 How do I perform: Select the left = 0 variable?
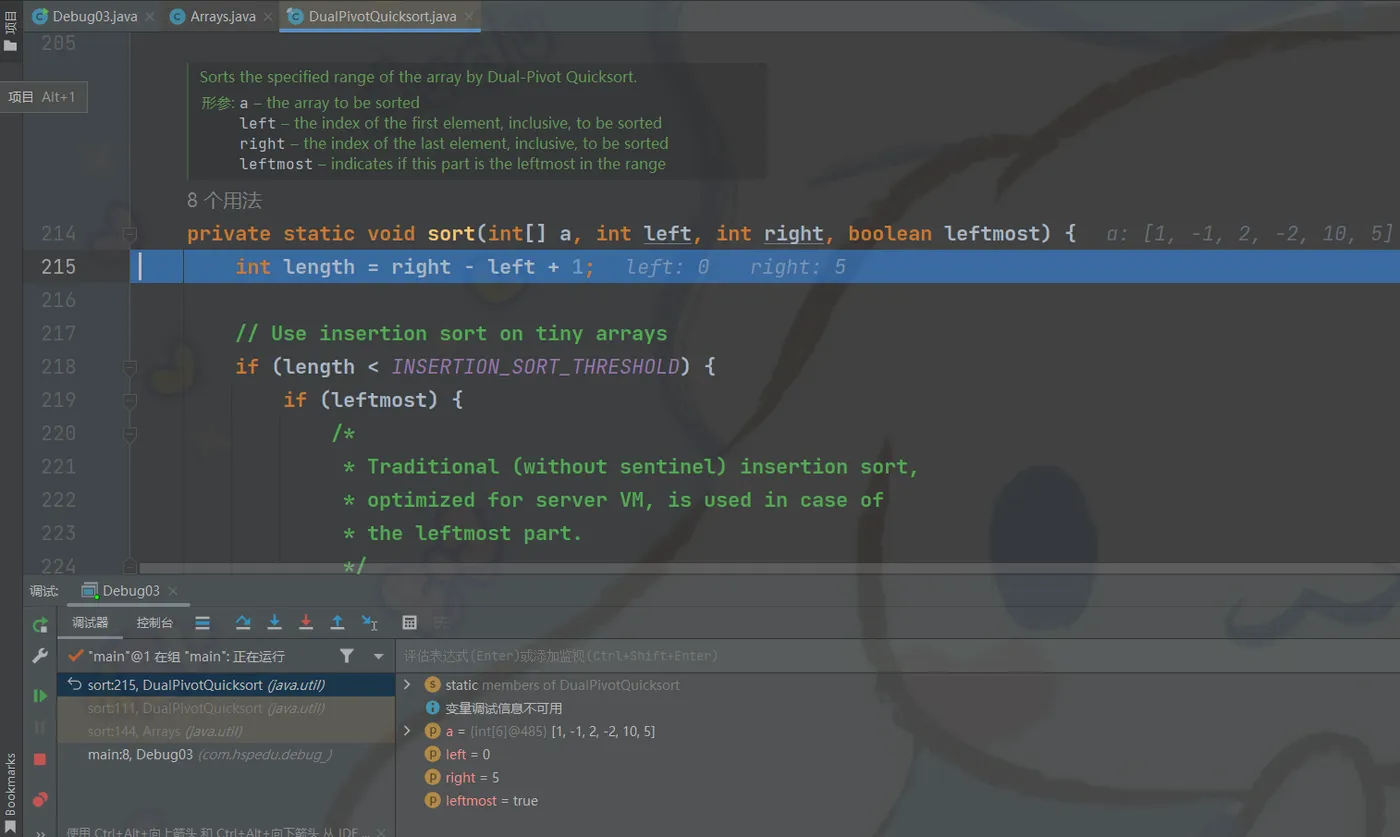[467, 754]
